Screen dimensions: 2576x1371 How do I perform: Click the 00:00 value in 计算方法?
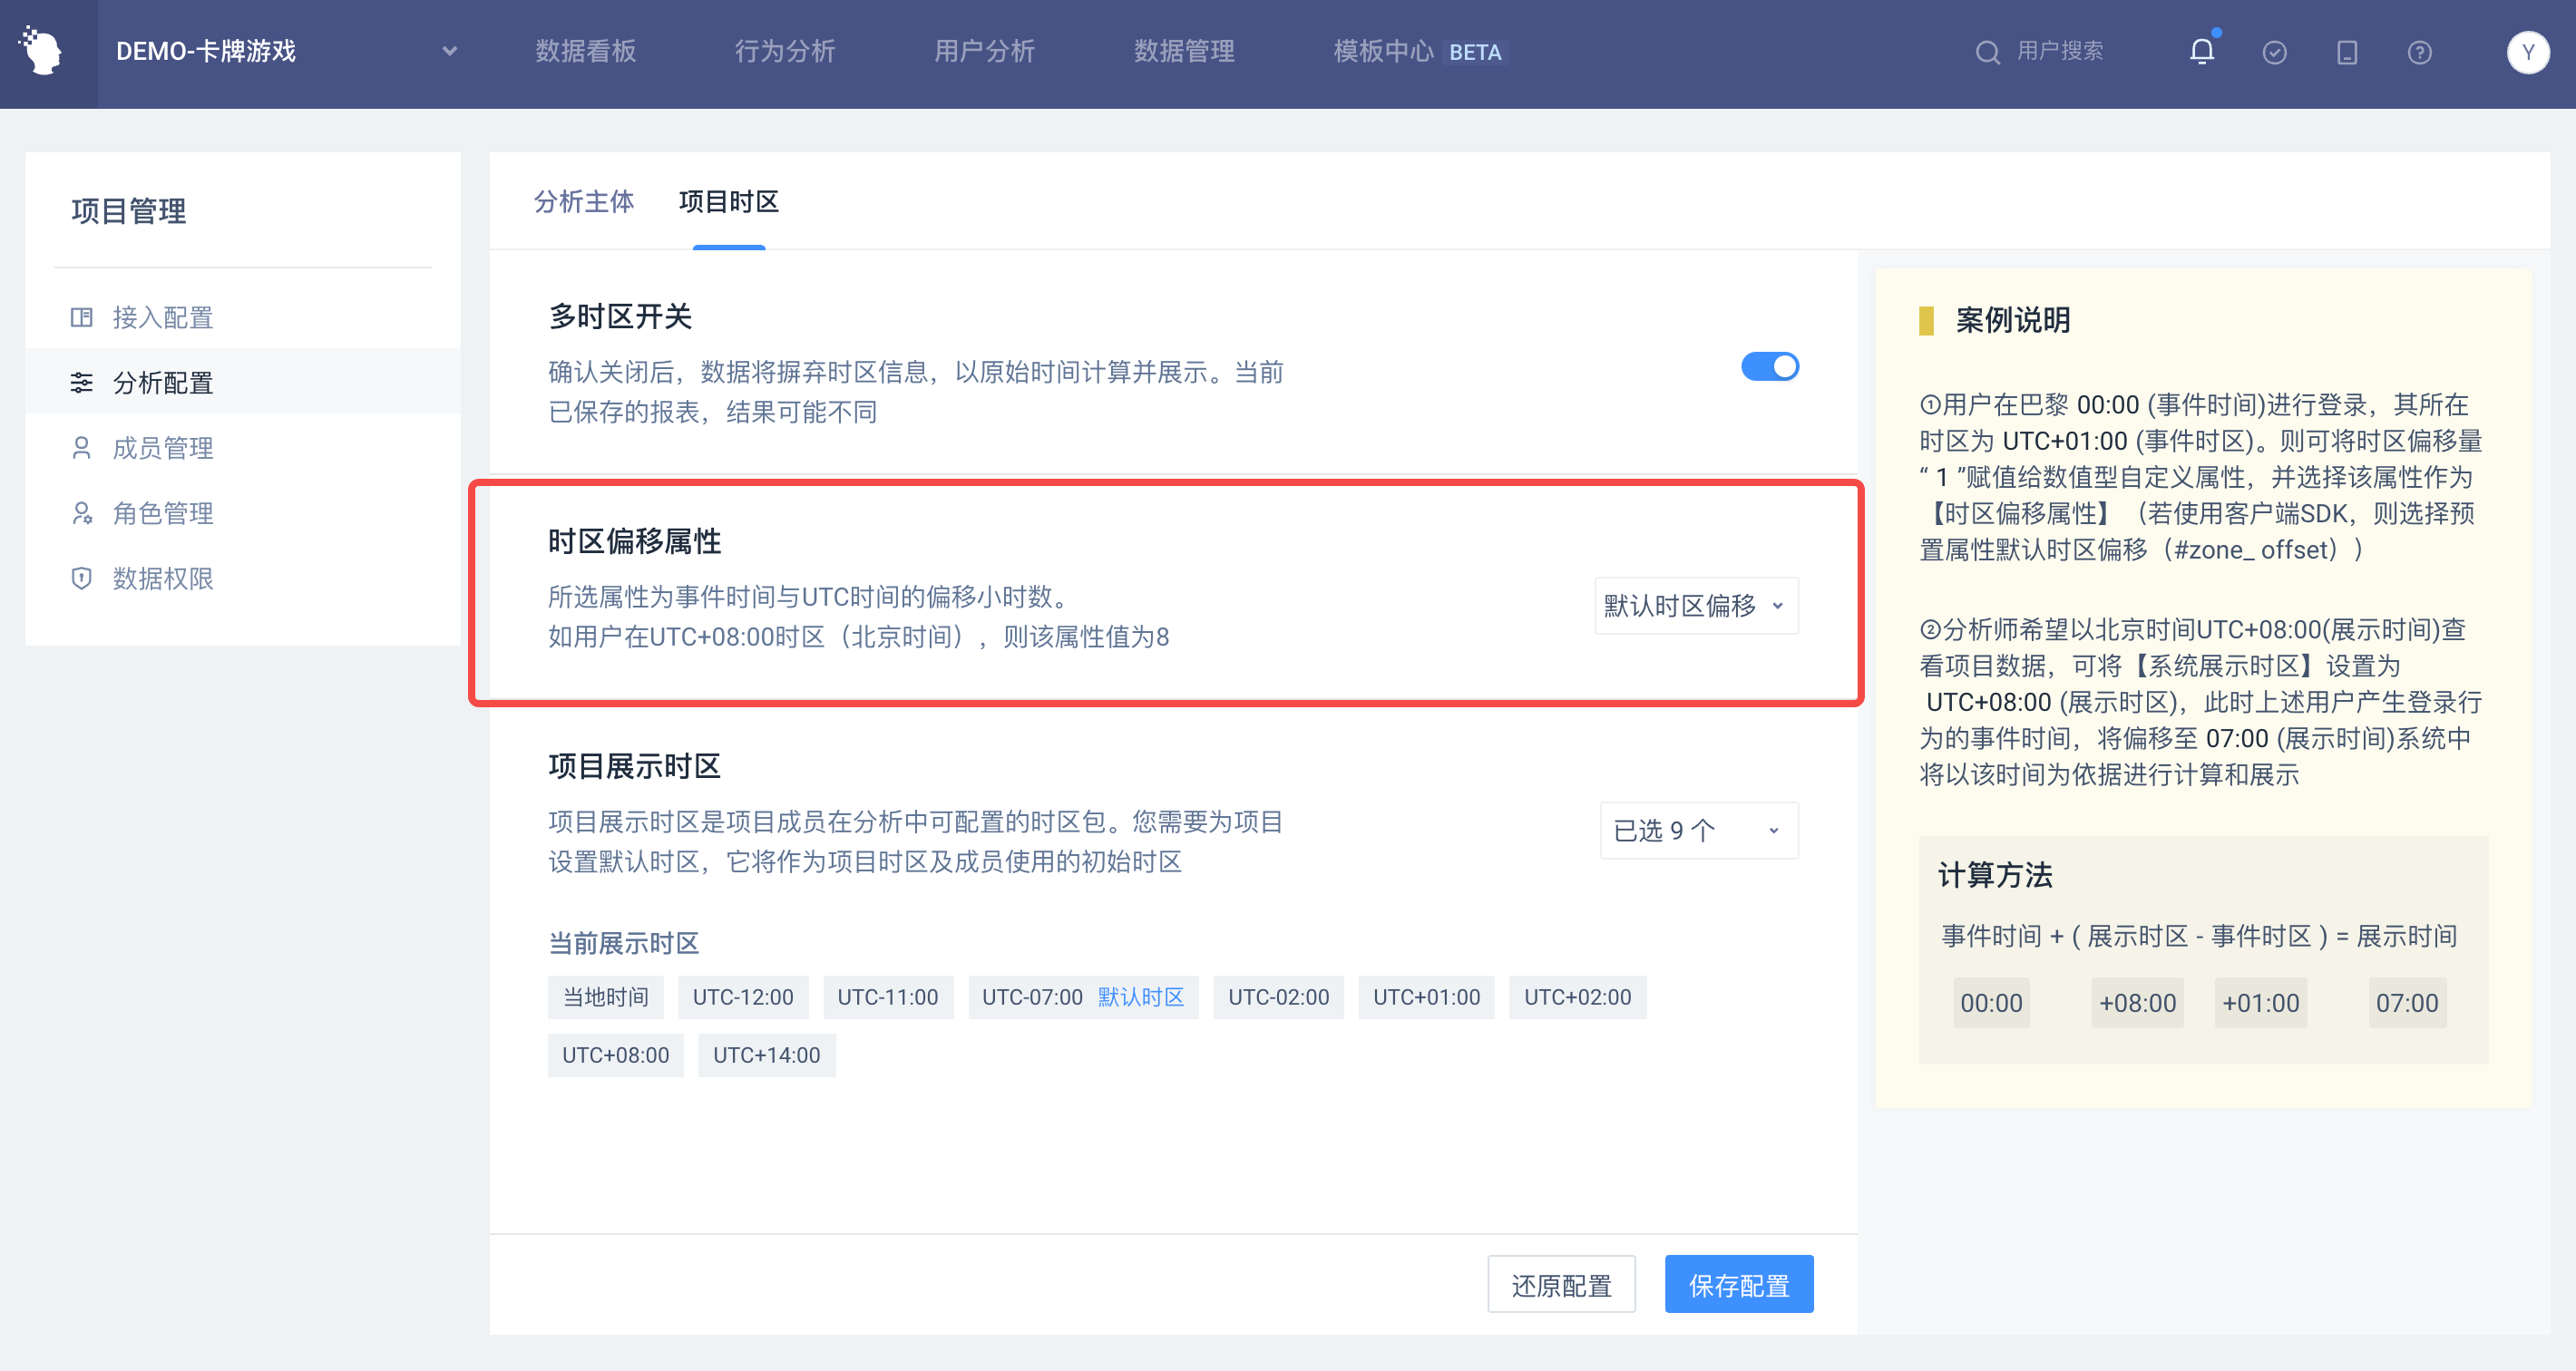pyautogui.click(x=1991, y=1003)
